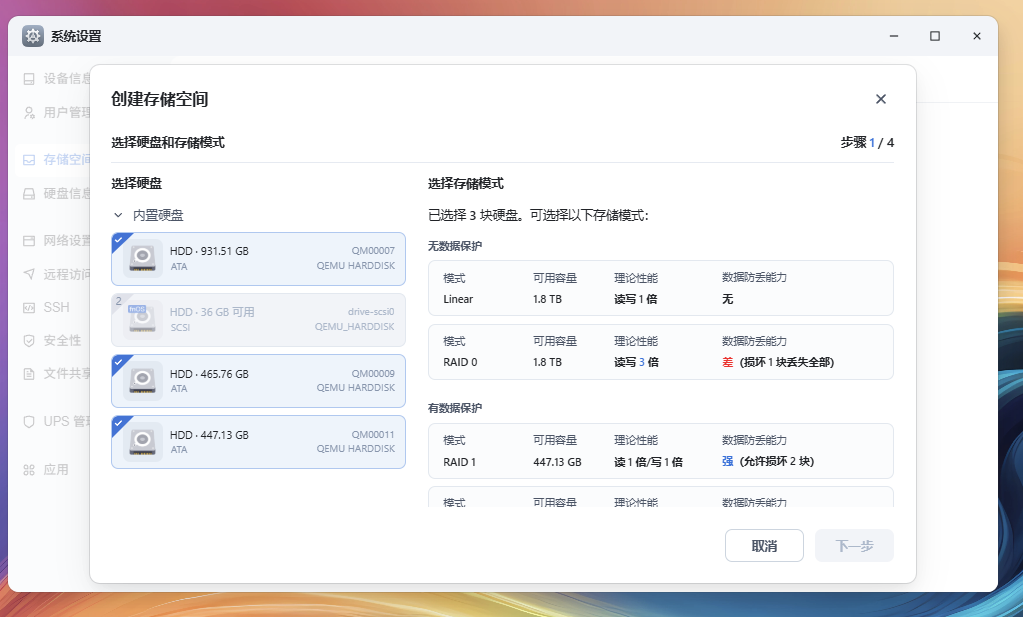Click the 取消 button
Image resolution: width=1023 pixels, height=617 pixels.
tap(764, 546)
